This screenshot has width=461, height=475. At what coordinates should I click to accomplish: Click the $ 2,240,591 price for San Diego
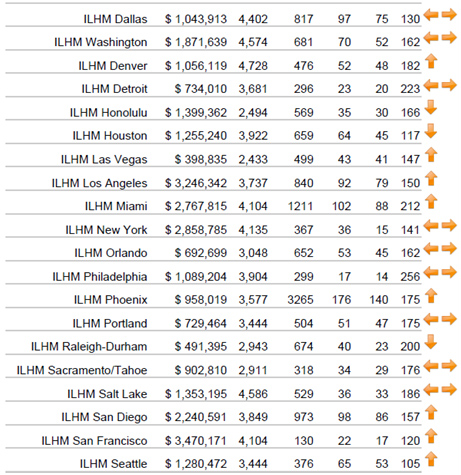pyautogui.click(x=196, y=417)
